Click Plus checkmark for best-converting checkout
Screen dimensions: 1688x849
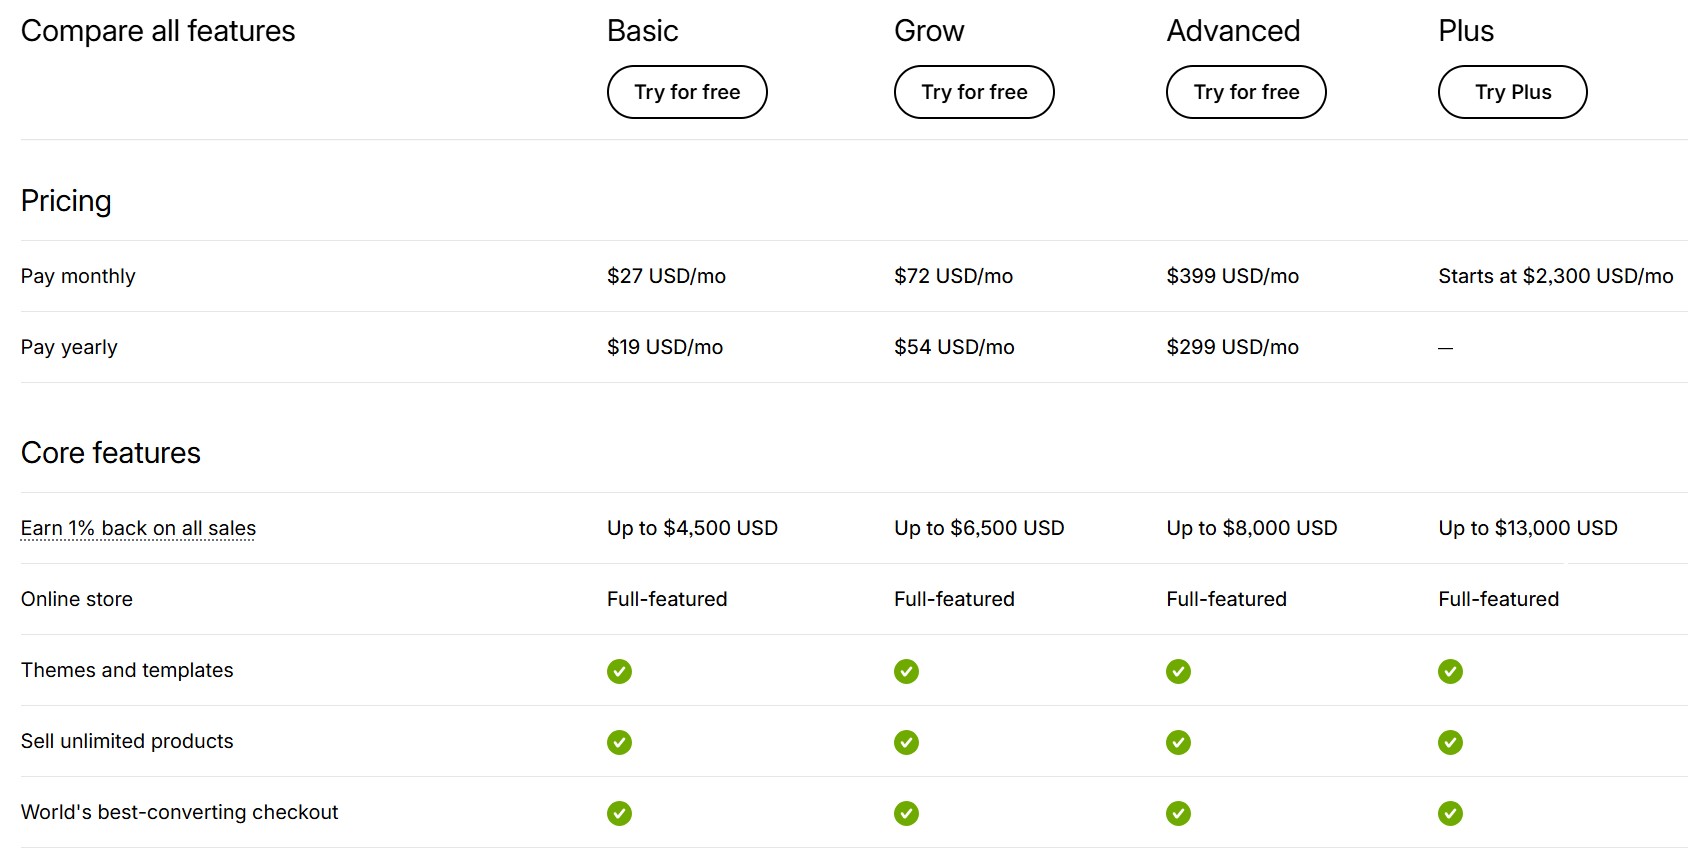(1450, 813)
